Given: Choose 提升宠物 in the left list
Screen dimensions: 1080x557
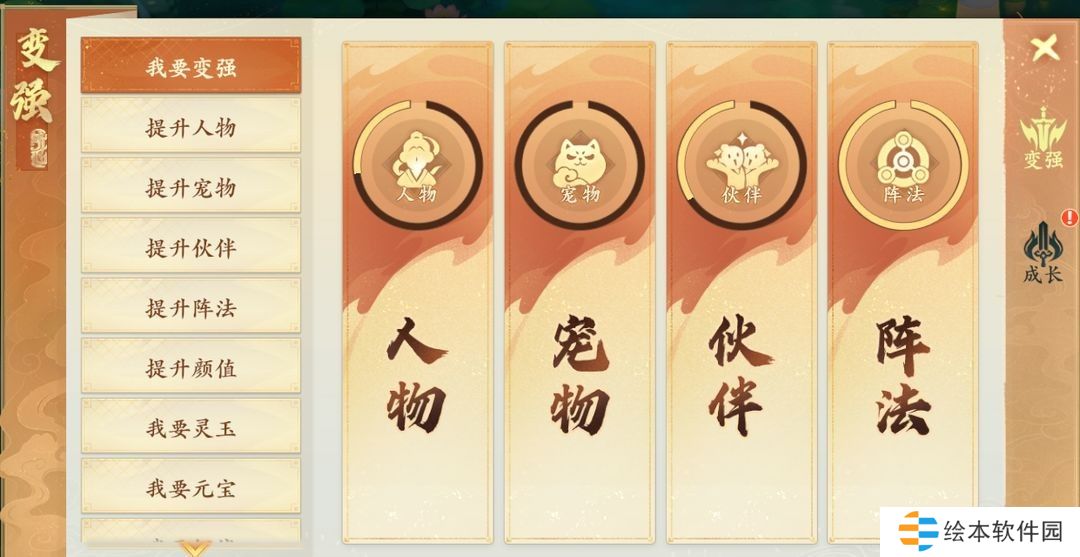Looking at the screenshot, I should 191,187.
